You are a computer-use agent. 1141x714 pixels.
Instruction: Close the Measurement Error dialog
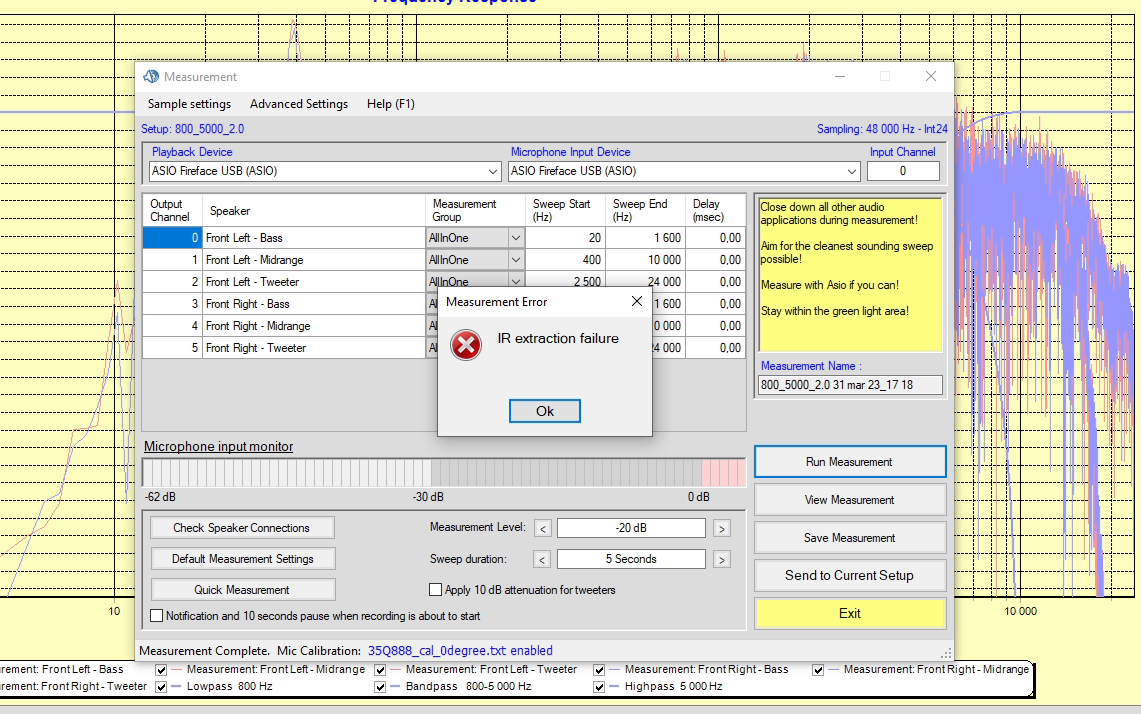tap(637, 301)
